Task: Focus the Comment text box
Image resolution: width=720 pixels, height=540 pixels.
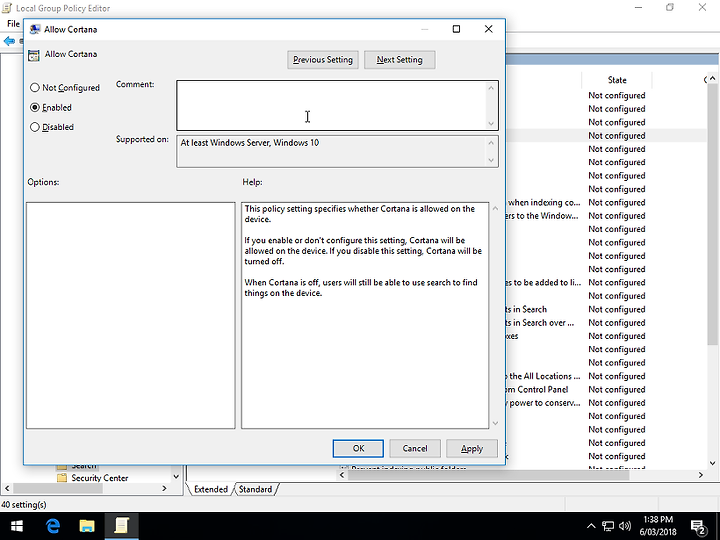Action: click(332, 106)
